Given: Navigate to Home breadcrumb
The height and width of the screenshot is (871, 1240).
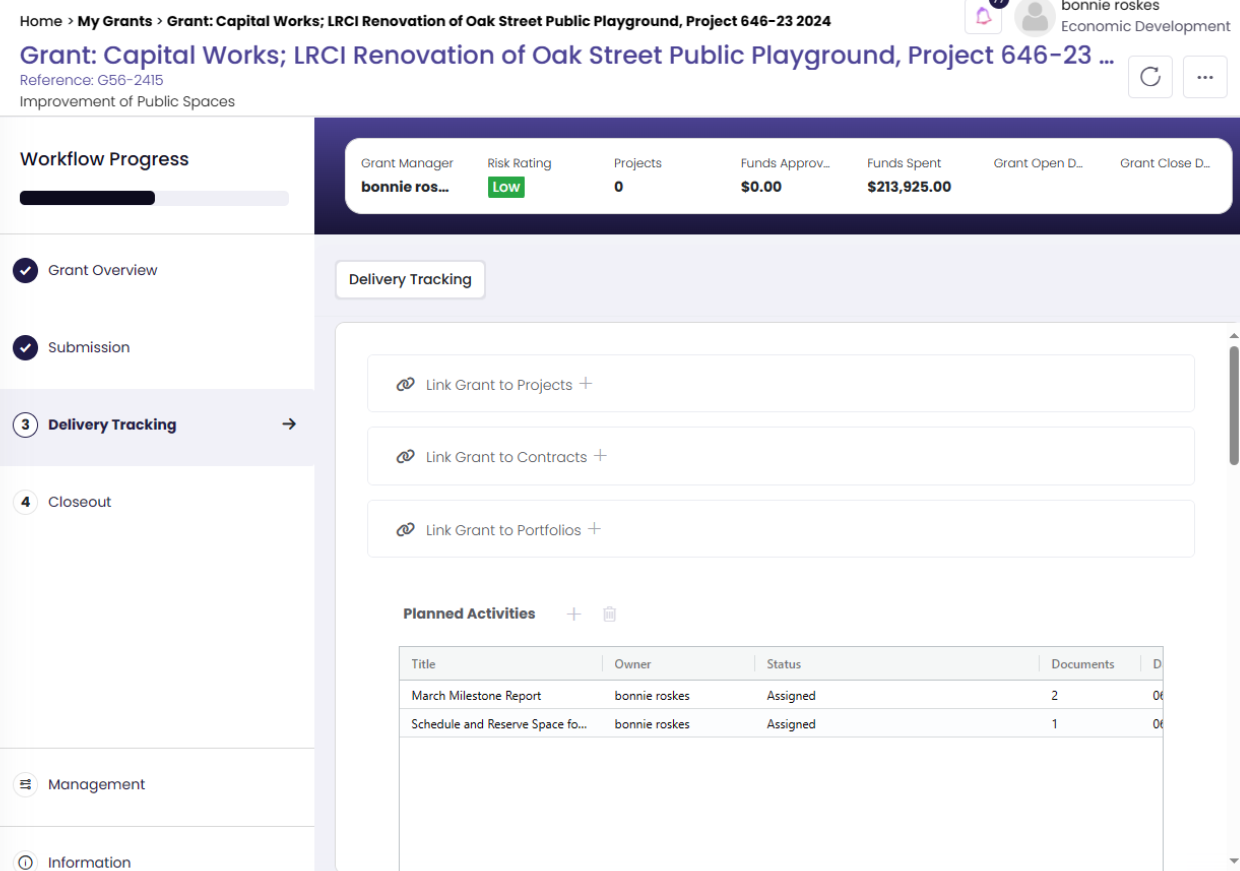Looking at the screenshot, I should (x=41, y=21).
